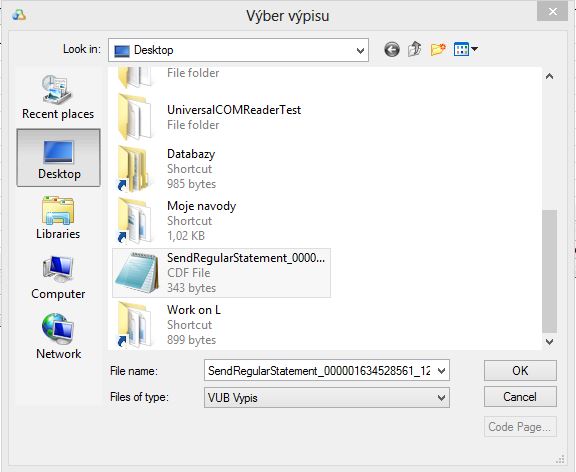
Task: Select the UniversalCOMReaderTest folder
Action: click(221, 117)
